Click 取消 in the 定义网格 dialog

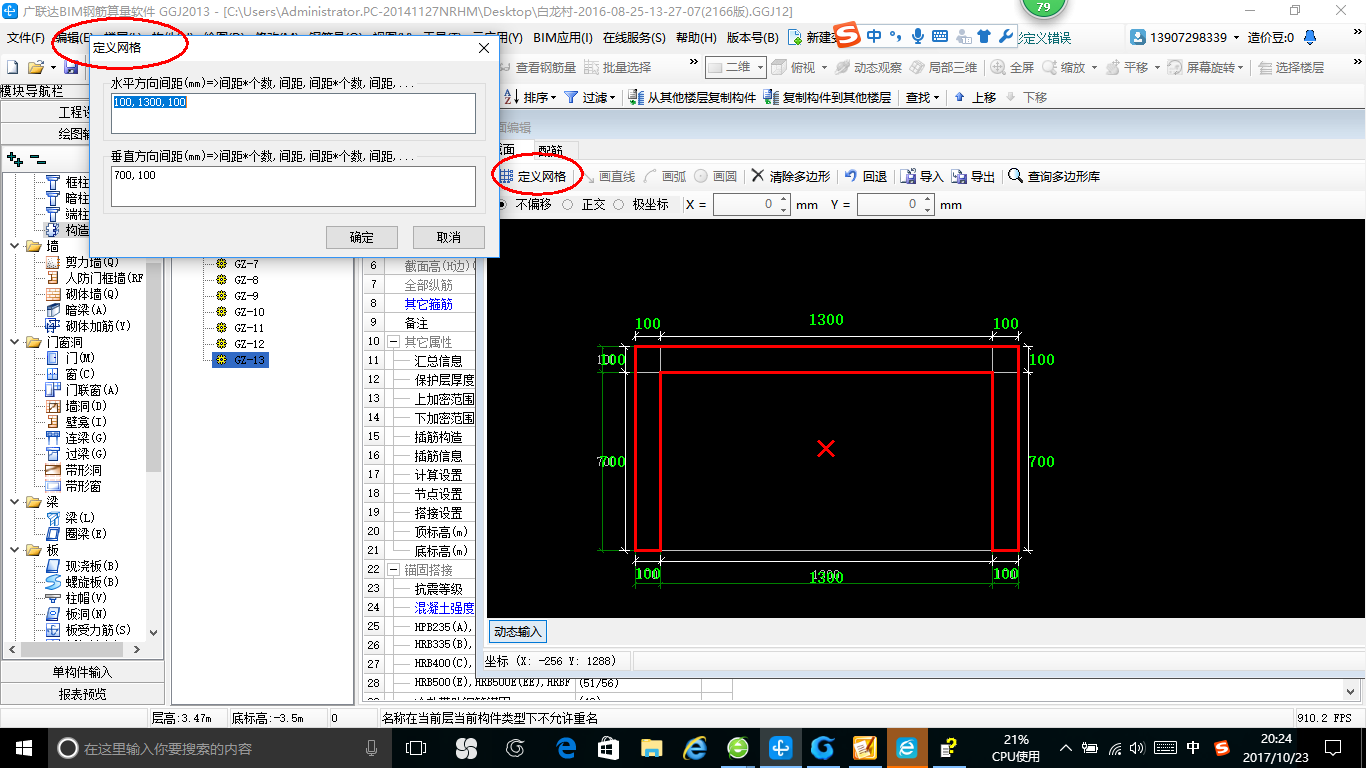click(449, 237)
